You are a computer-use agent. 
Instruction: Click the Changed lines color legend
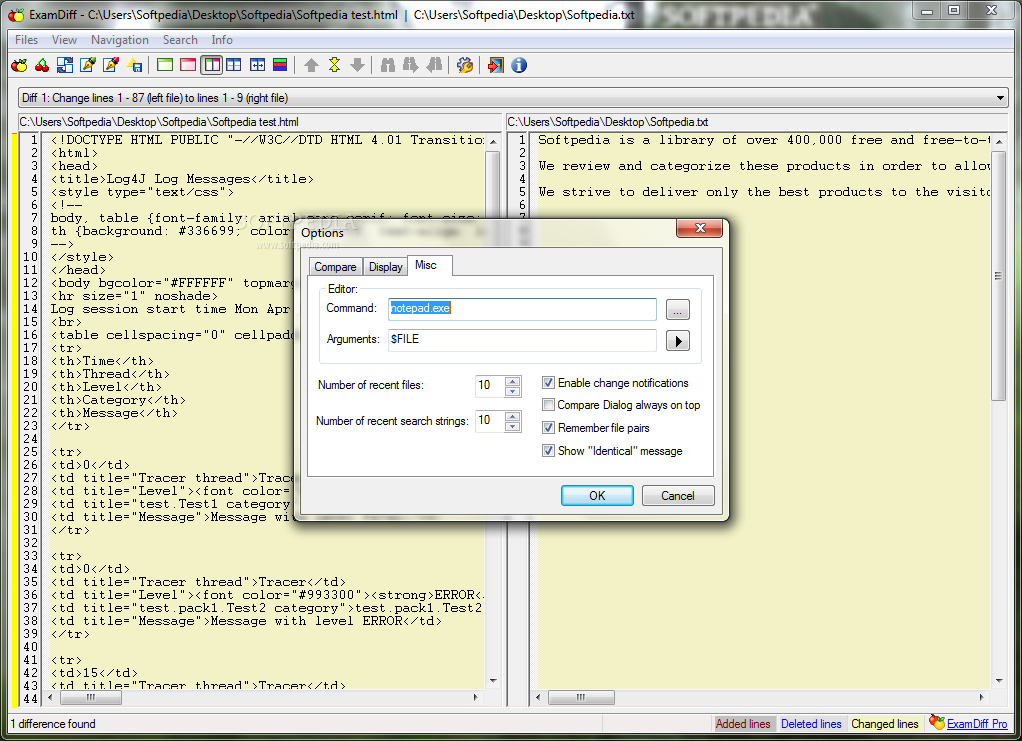pos(884,723)
